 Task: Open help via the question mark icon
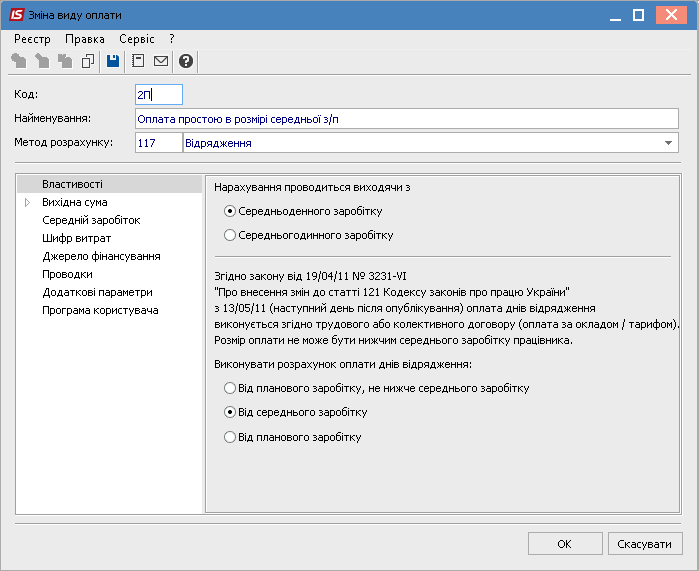(x=186, y=61)
